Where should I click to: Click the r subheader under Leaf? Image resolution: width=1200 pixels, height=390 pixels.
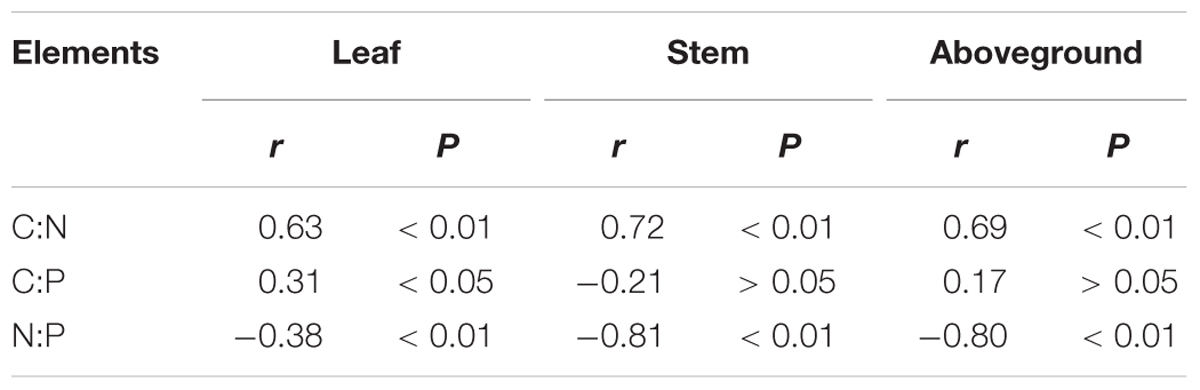(x=275, y=146)
